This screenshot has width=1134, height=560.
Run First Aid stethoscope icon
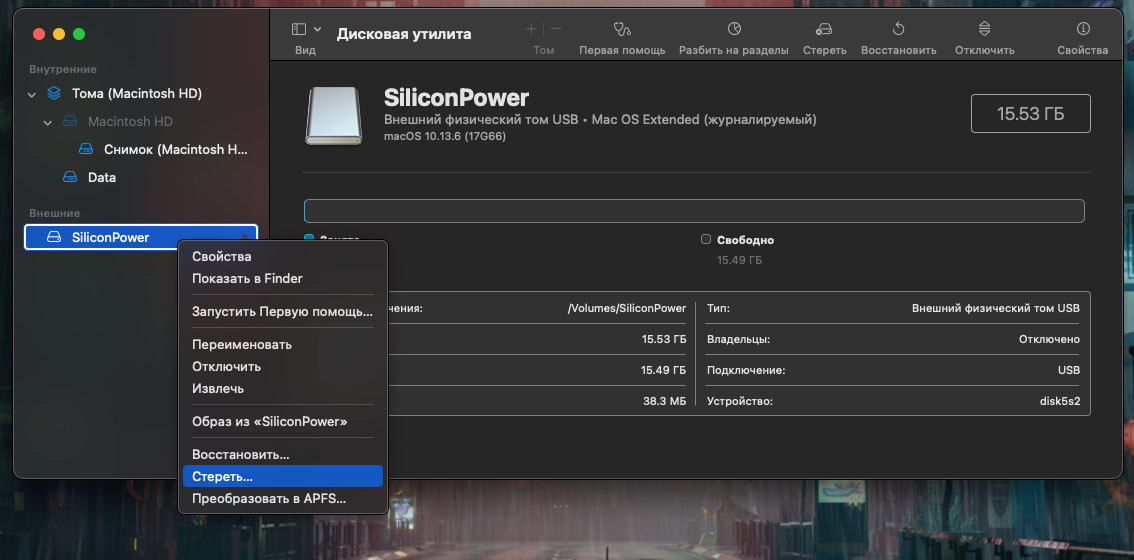point(622,29)
